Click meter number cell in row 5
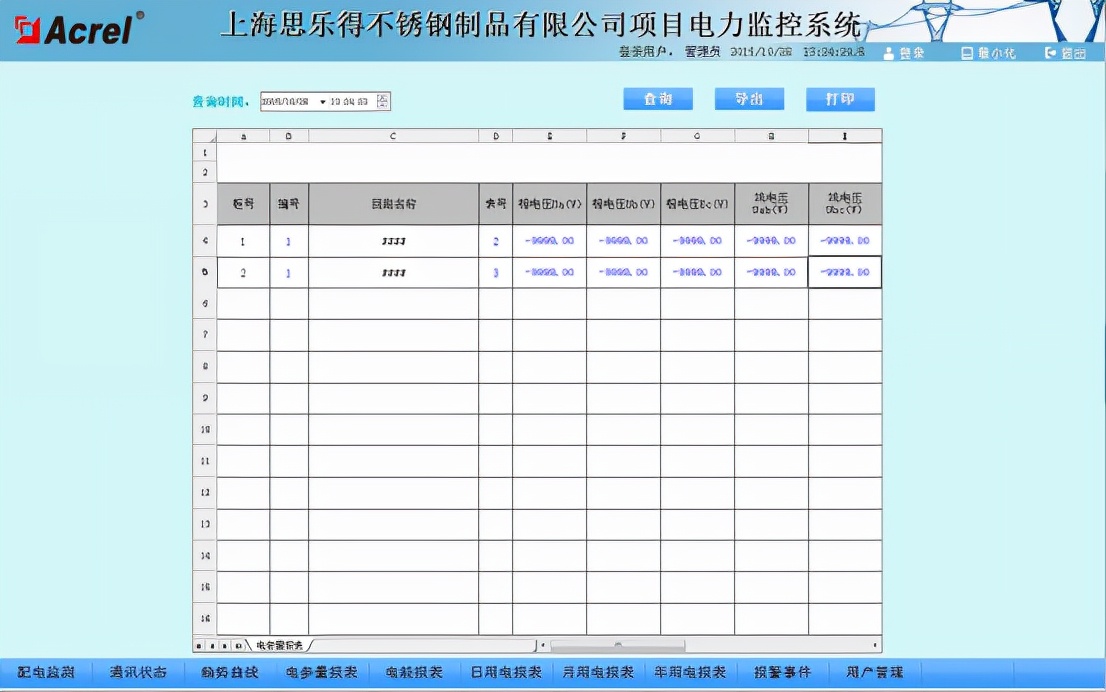Screen dimensions: 1106x692 pos(496,273)
